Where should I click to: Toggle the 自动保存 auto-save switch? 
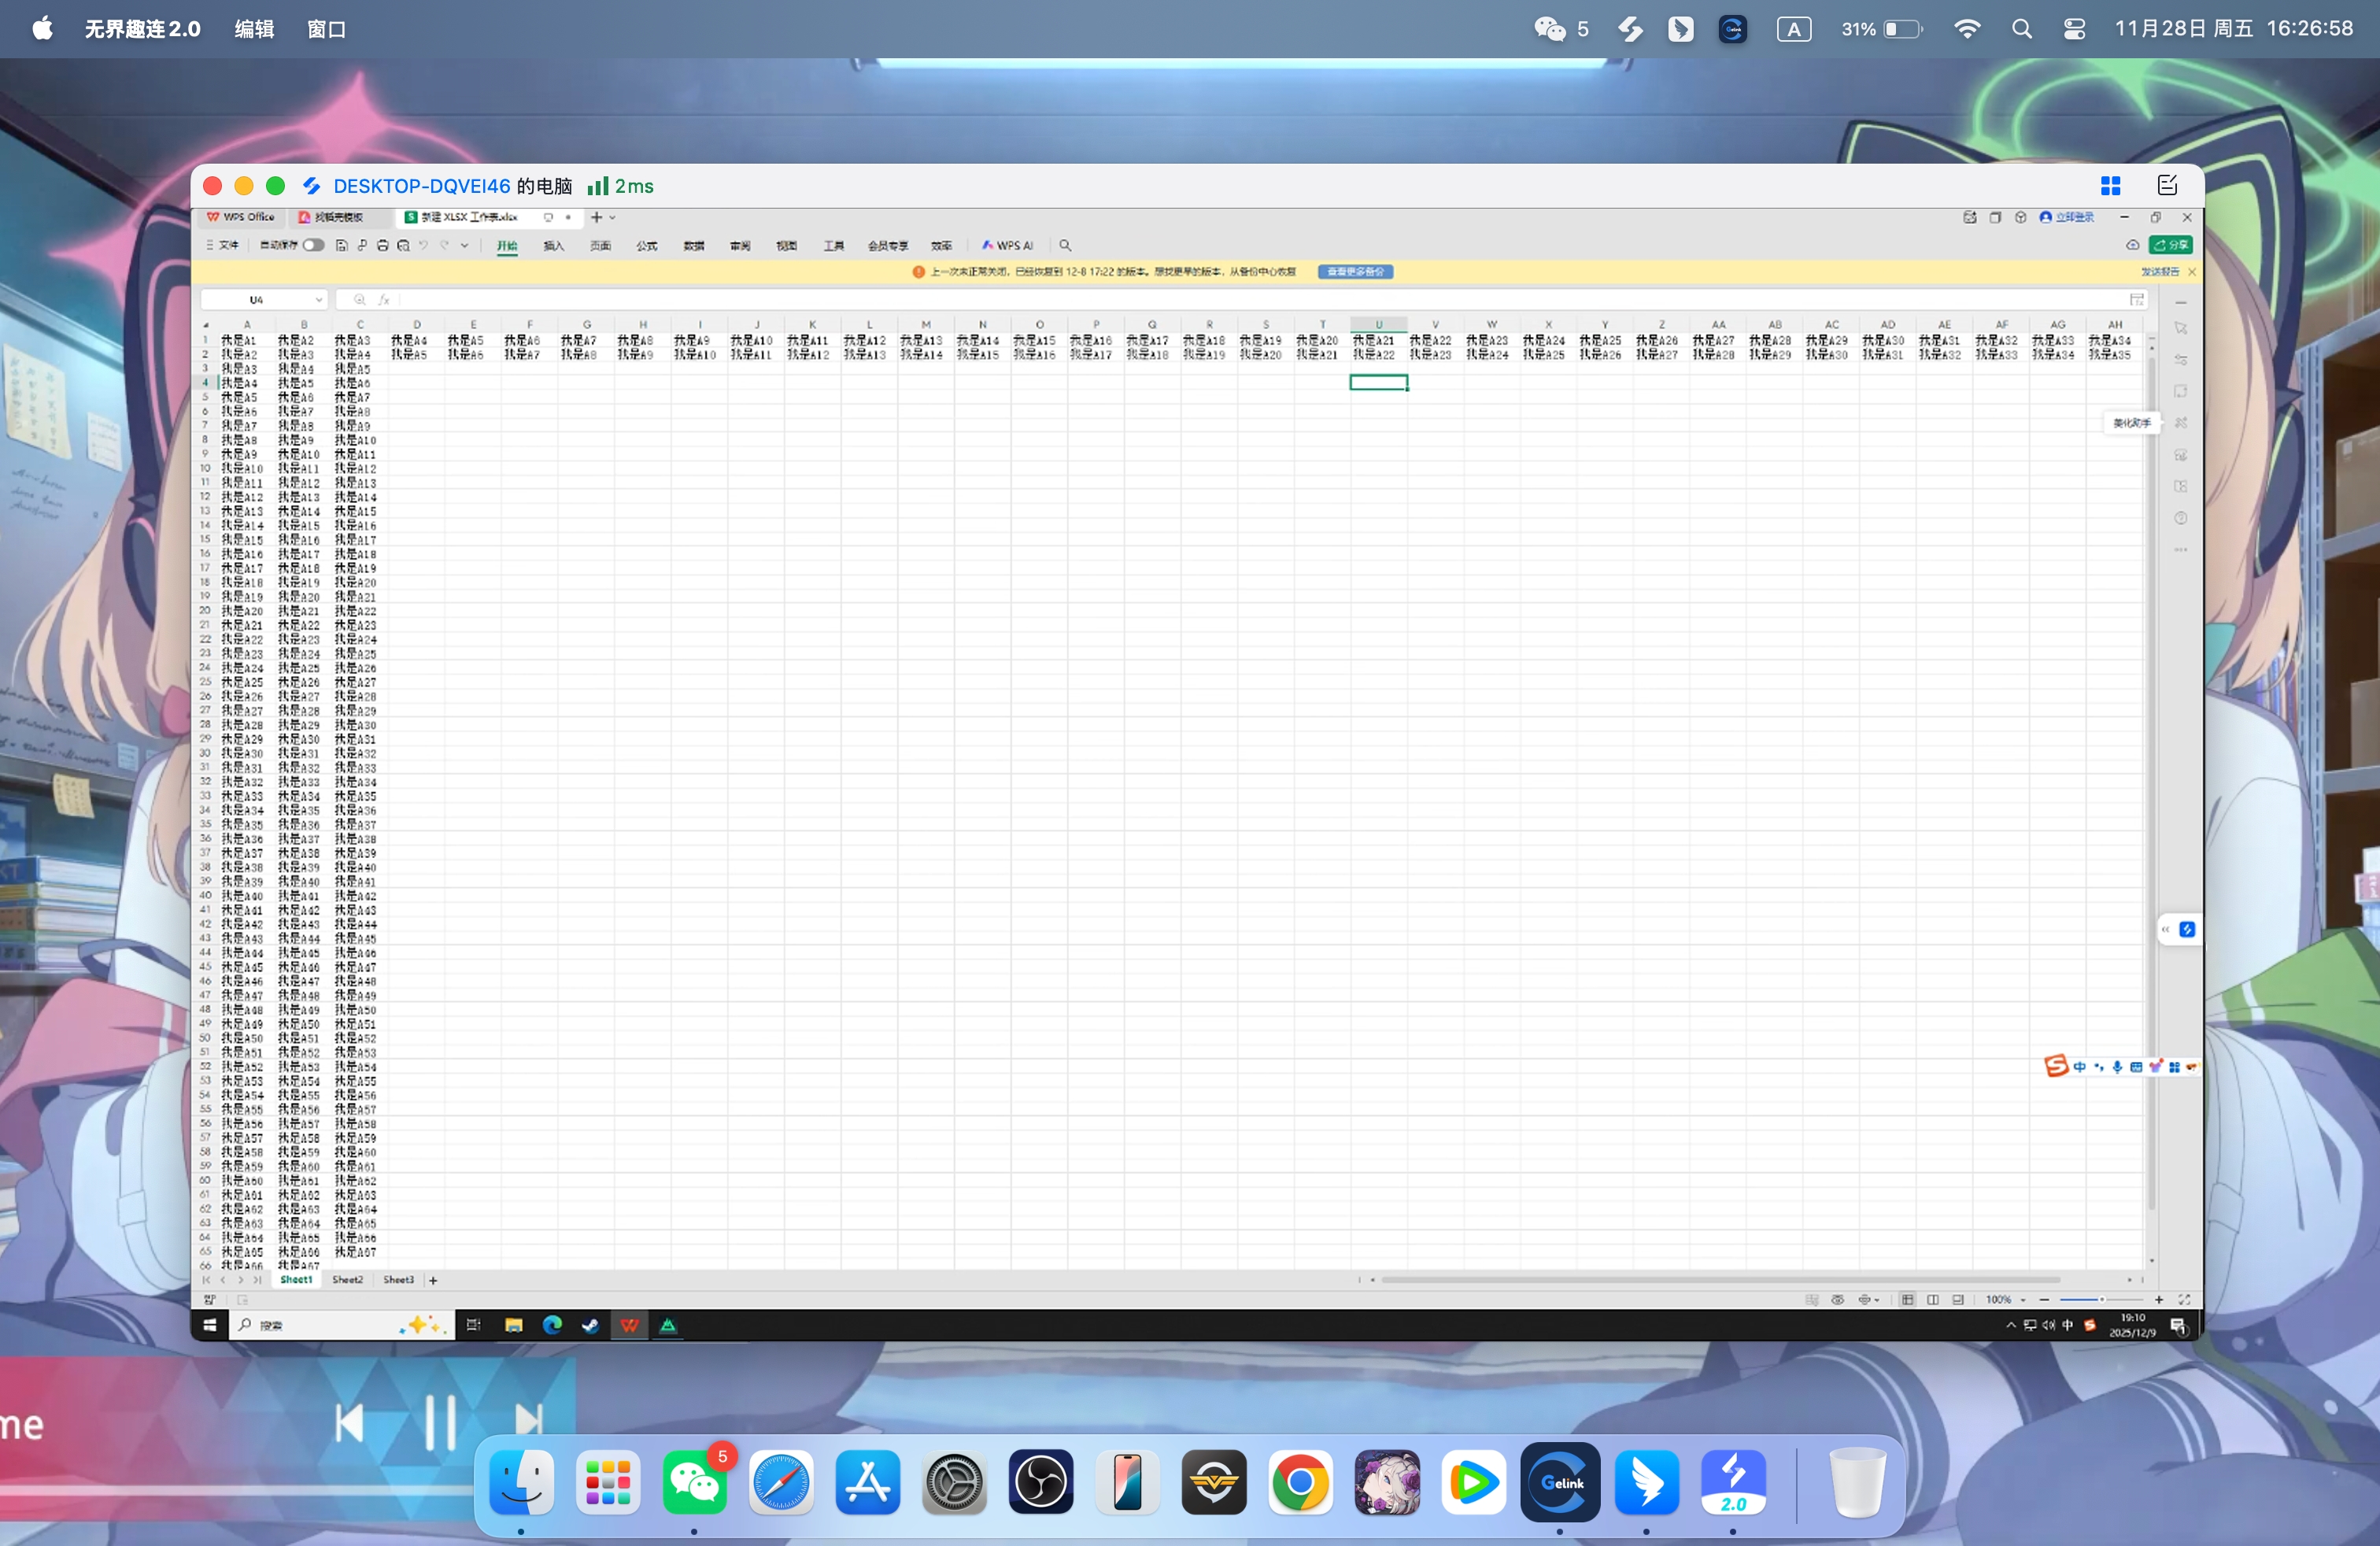click(x=313, y=245)
